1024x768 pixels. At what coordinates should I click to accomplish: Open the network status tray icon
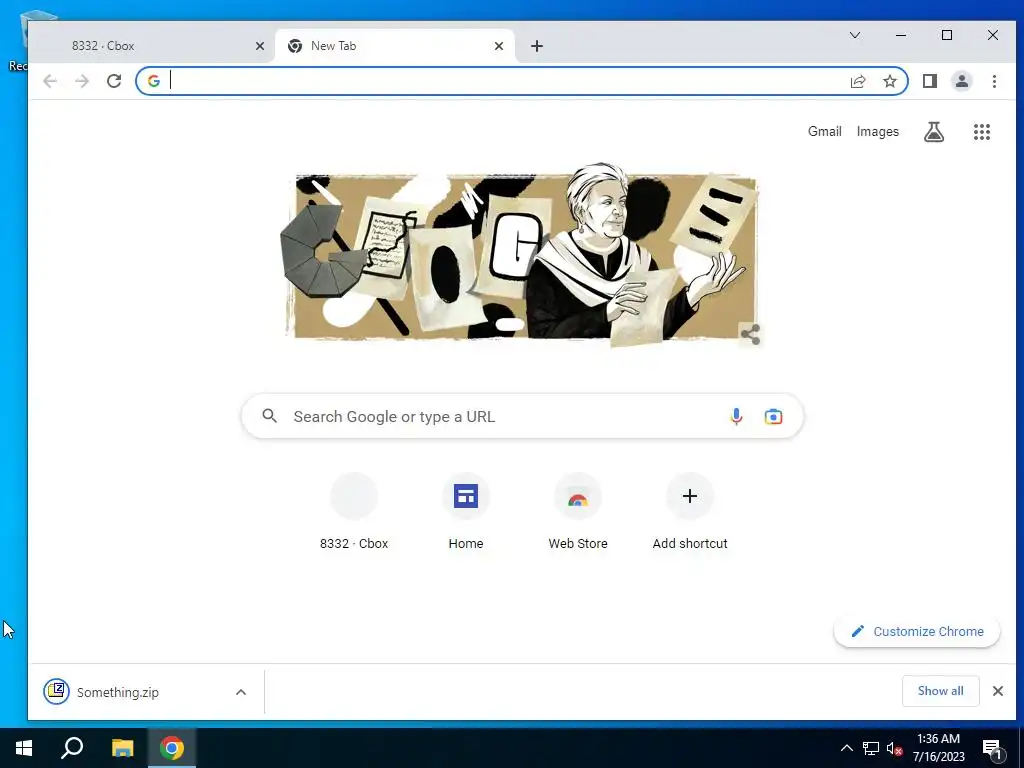coord(871,748)
